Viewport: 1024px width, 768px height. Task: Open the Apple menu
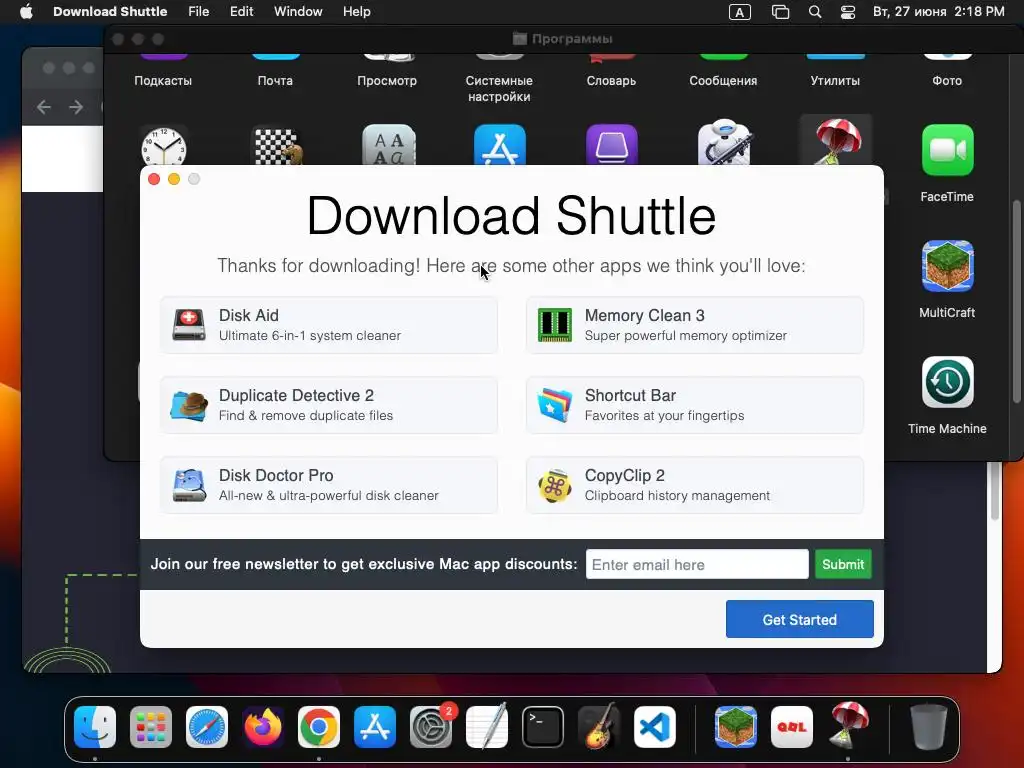pyautogui.click(x=26, y=12)
